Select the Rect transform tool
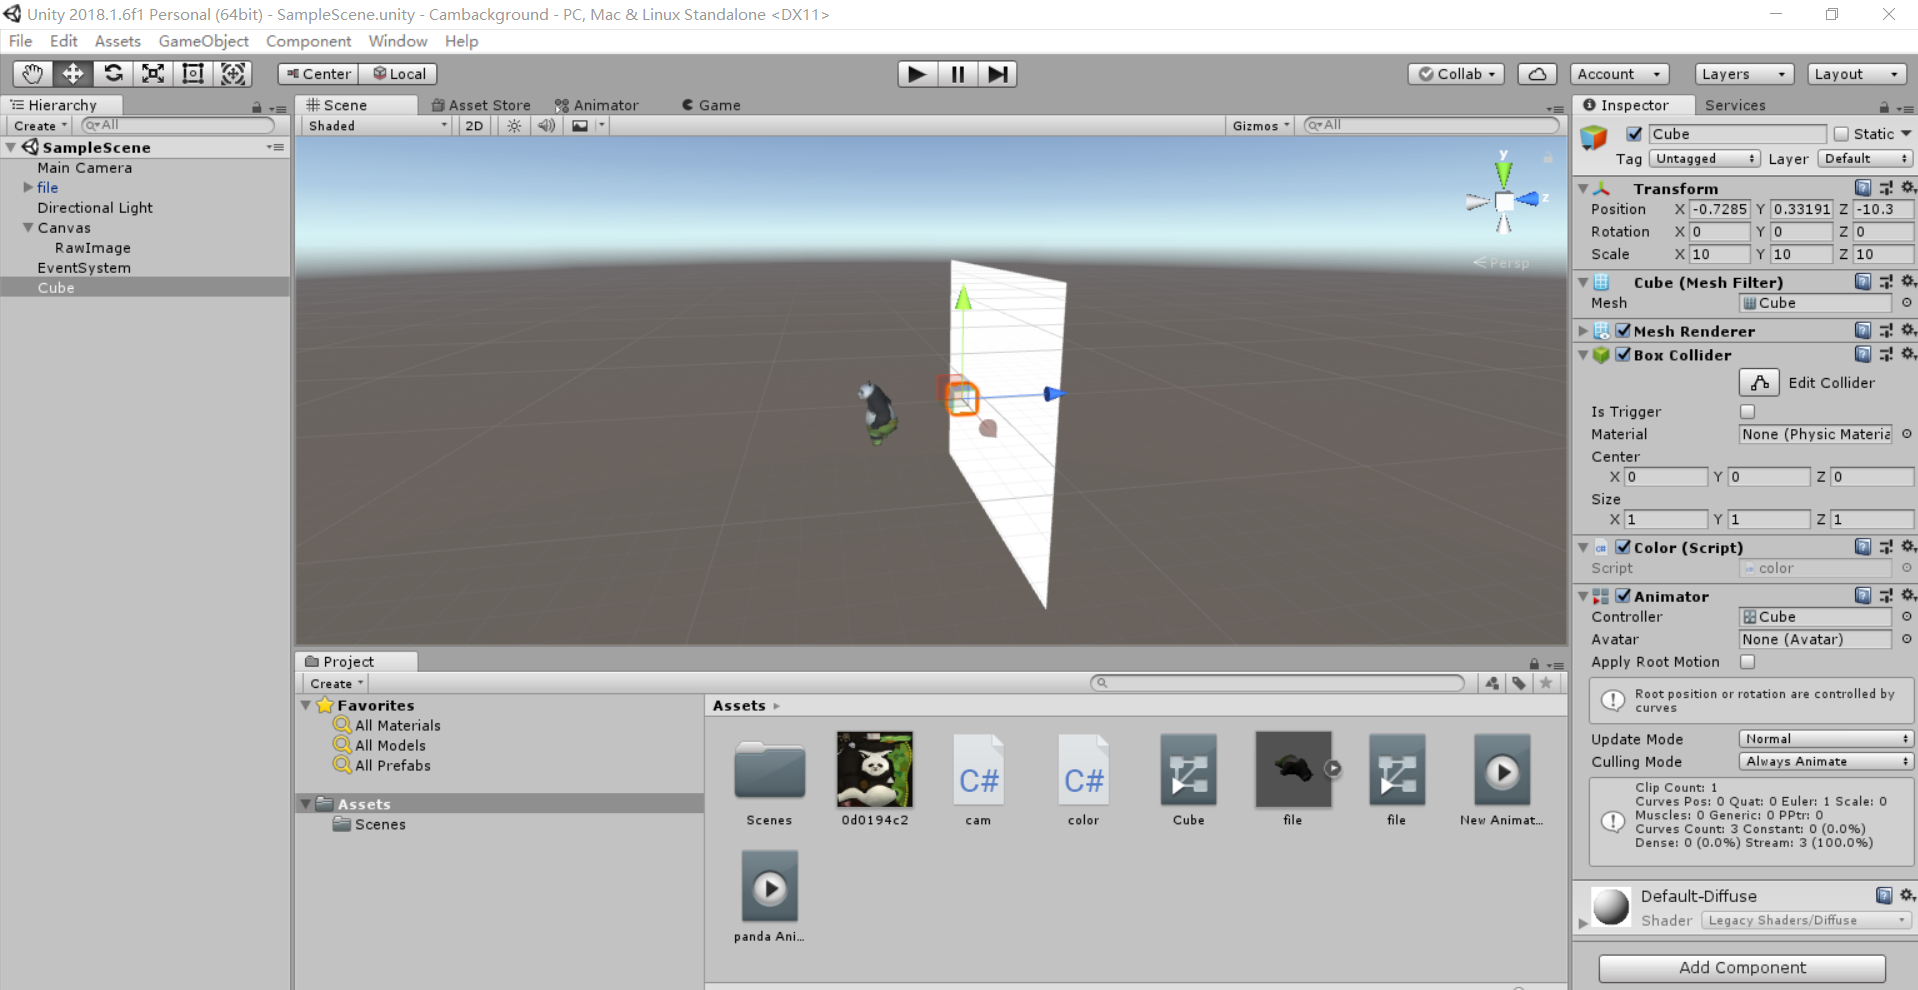The image size is (1918, 990). 192,73
